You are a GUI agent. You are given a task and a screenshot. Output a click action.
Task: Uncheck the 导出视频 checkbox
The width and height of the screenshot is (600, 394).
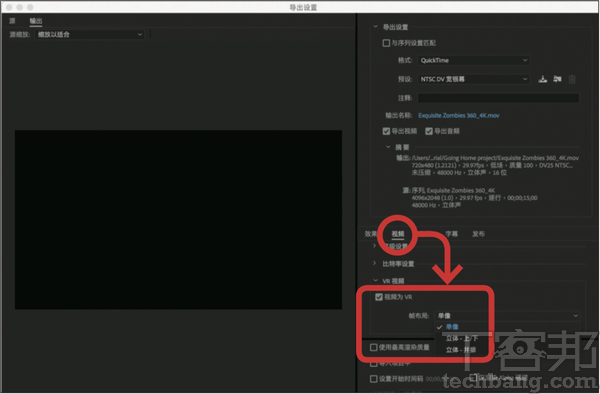tap(386, 131)
